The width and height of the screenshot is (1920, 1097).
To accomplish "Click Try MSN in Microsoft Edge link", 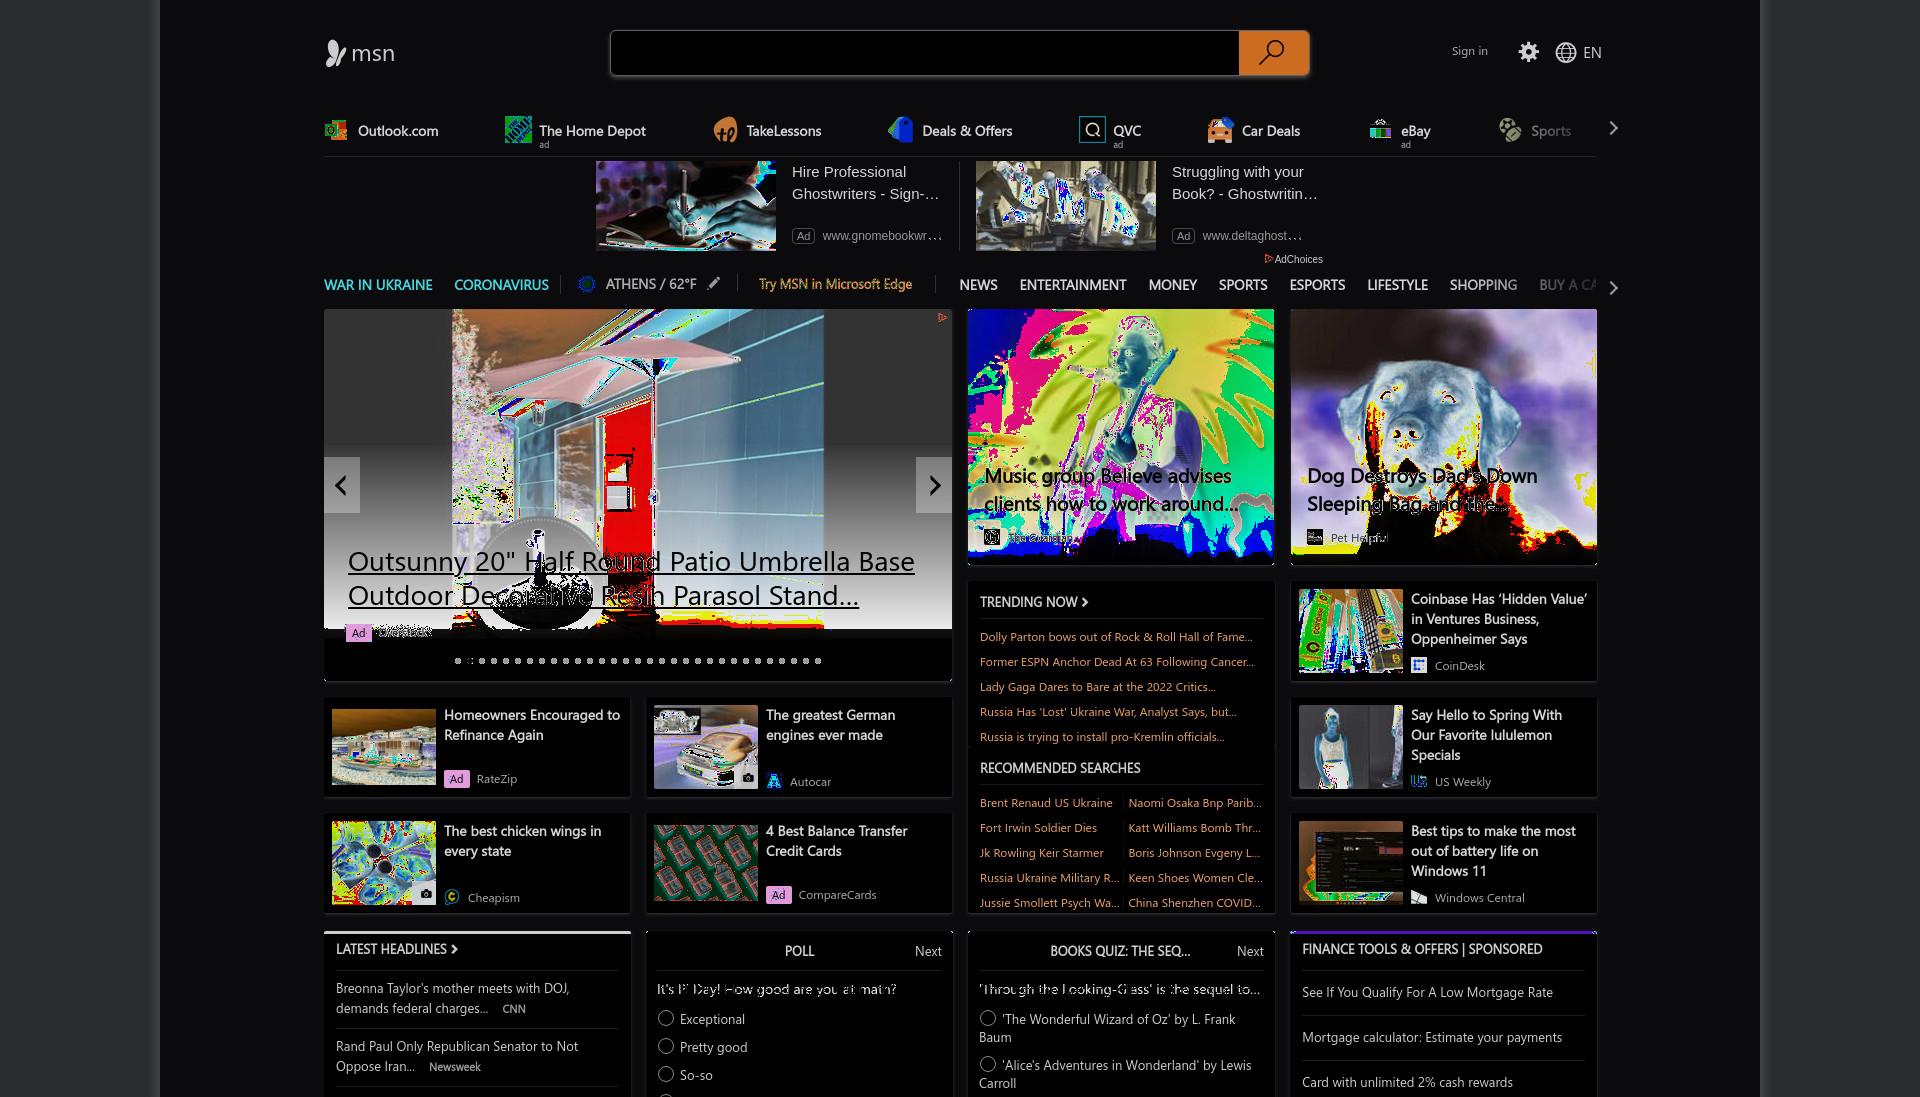I will click(835, 284).
